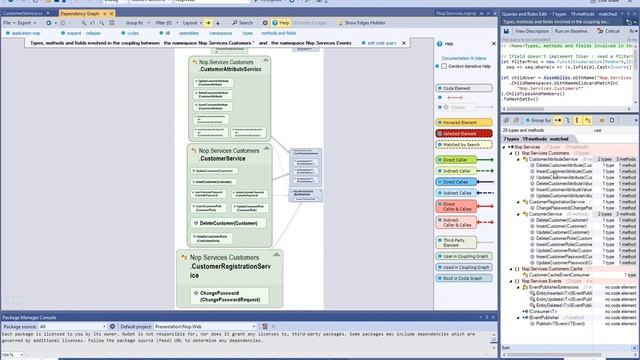Image resolution: width=640 pixels, height=360 pixels.
Task: Enable Context-Sensitive Help checkbox
Action: tap(444, 66)
